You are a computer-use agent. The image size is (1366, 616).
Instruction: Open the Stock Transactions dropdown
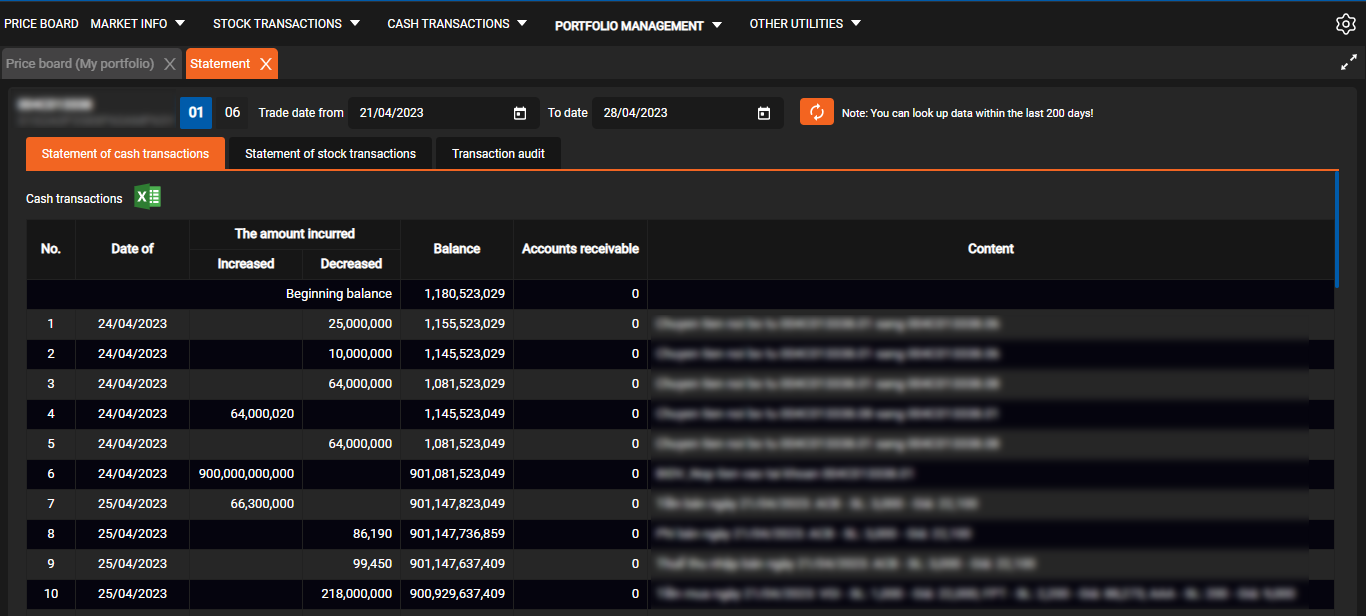point(286,24)
